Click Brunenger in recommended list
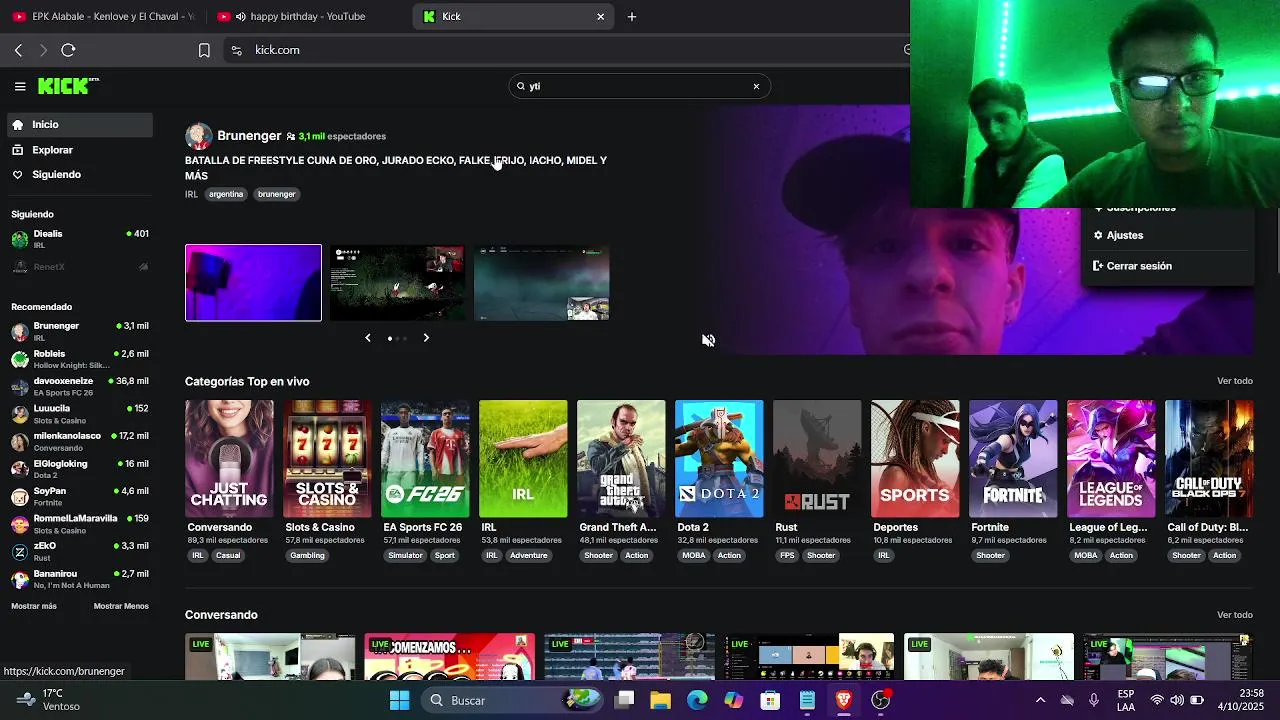This screenshot has width=1280, height=720. 79,331
